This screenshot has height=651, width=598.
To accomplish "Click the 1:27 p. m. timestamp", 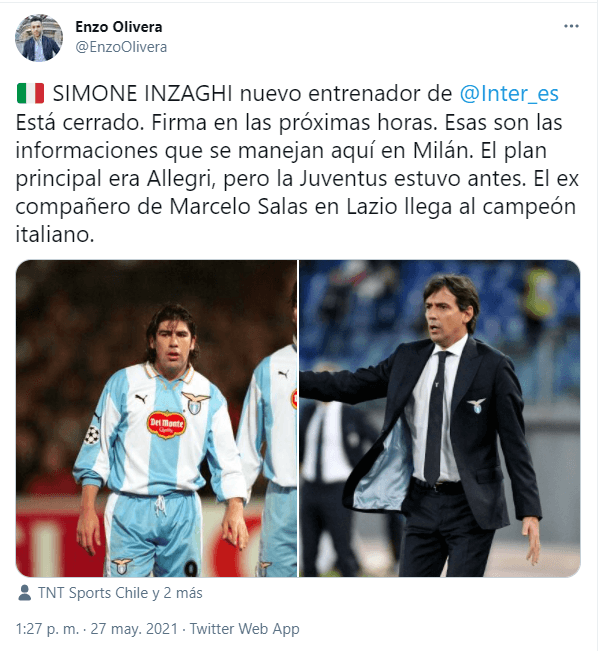I will pos(47,629).
